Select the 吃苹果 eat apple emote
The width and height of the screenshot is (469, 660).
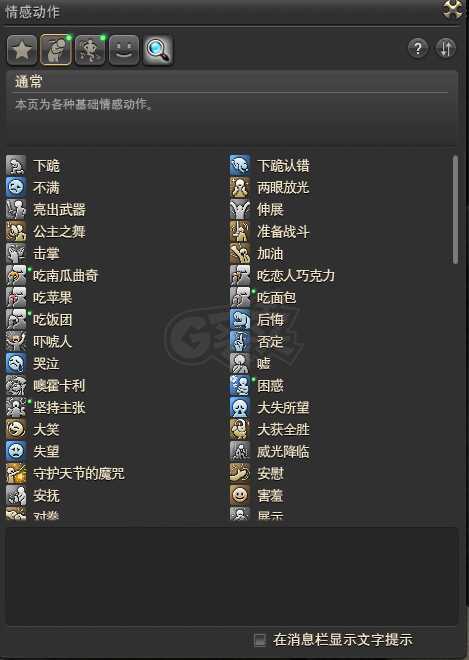point(40,297)
